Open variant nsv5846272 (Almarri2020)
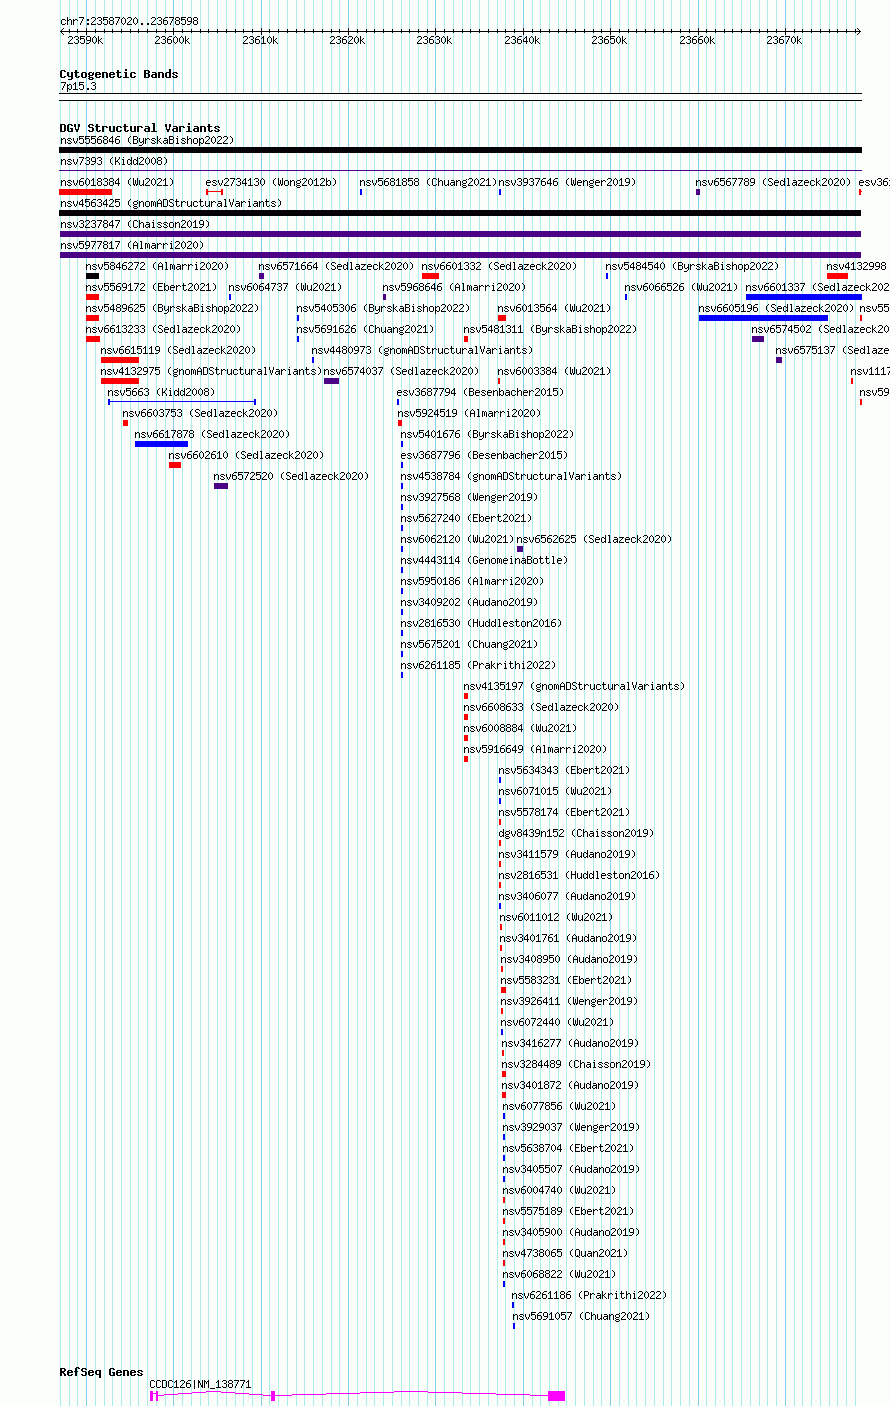Viewport: 890px width, 1406px height. coord(157,266)
